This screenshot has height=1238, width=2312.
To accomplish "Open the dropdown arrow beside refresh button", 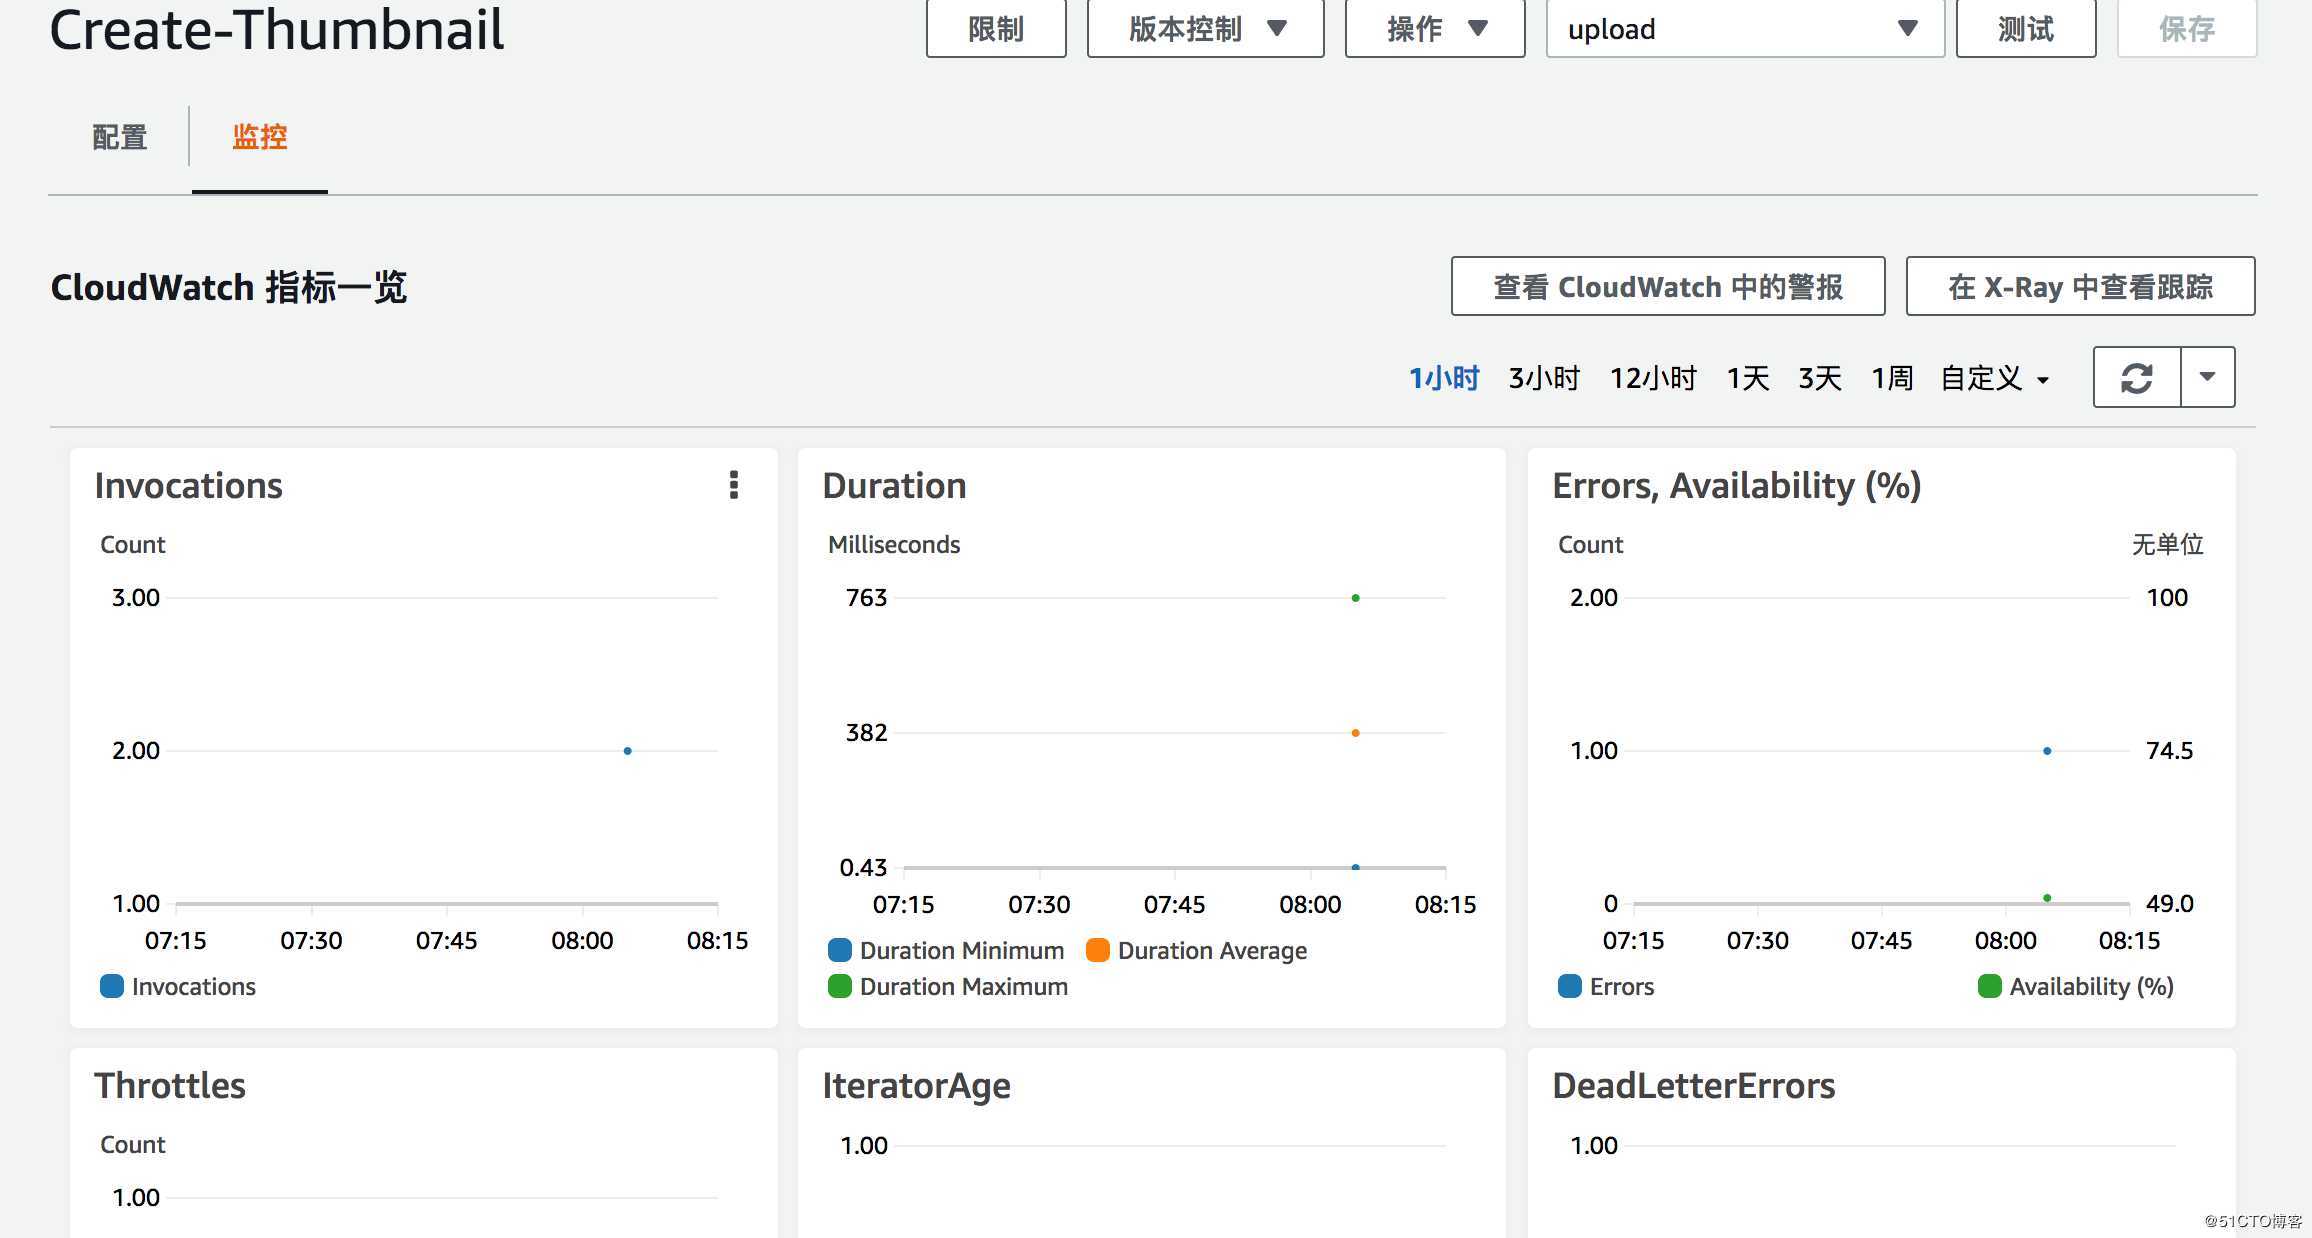I will pos(2208,378).
